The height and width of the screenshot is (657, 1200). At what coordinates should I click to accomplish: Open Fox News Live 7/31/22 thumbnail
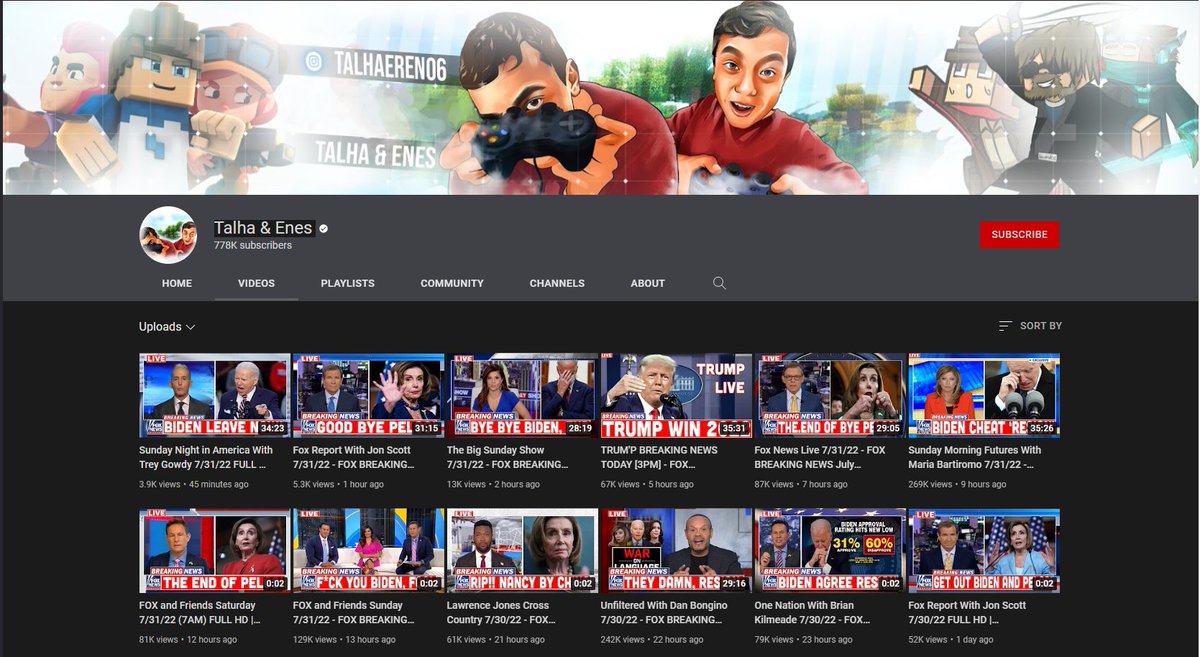tap(830, 395)
